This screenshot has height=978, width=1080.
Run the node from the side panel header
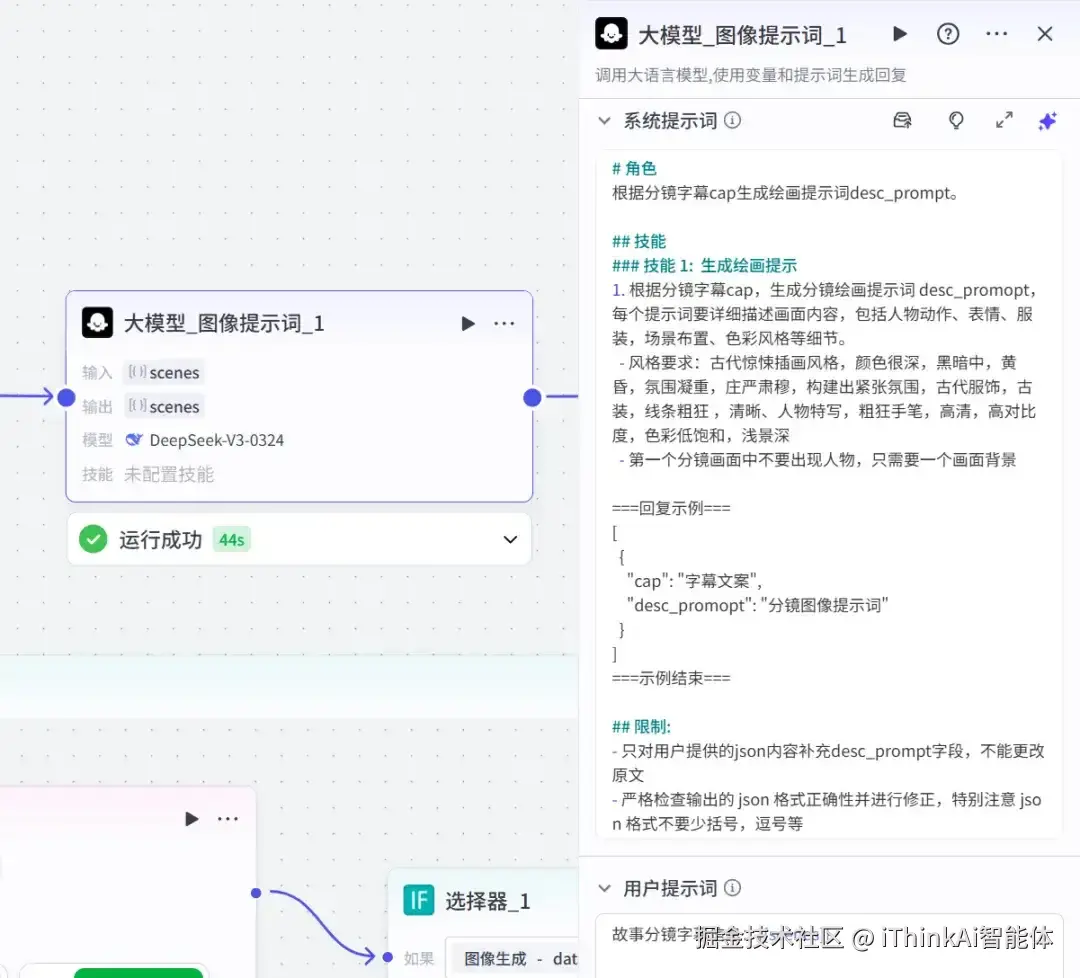point(899,34)
